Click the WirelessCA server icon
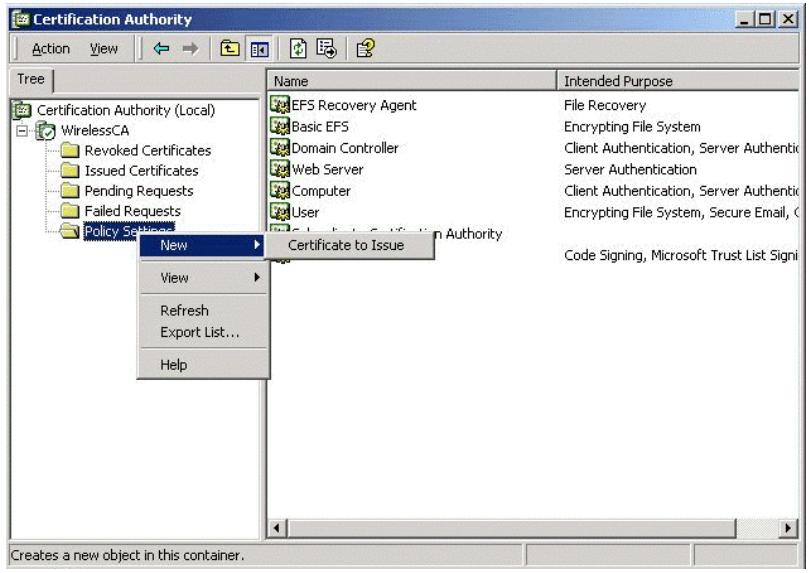Screen dimensions: 809x573 45,130
